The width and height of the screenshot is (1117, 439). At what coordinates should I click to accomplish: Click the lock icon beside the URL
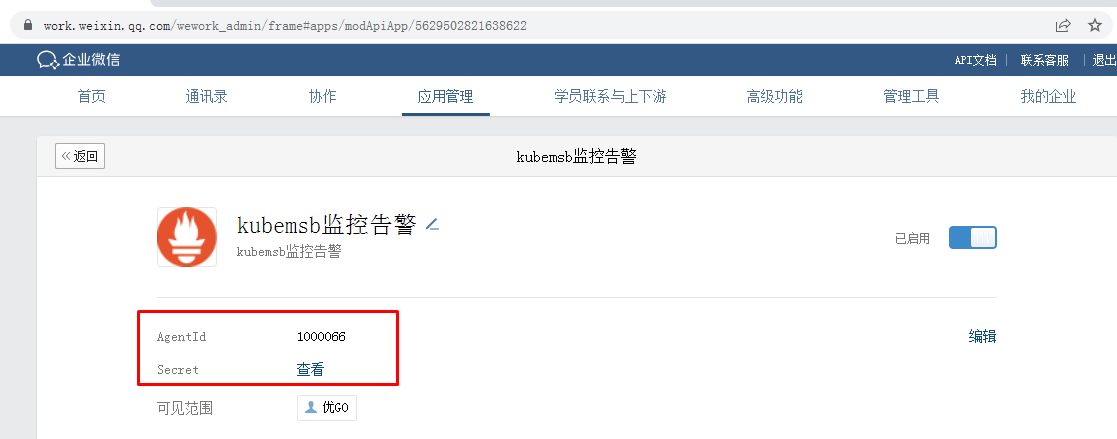point(28,25)
